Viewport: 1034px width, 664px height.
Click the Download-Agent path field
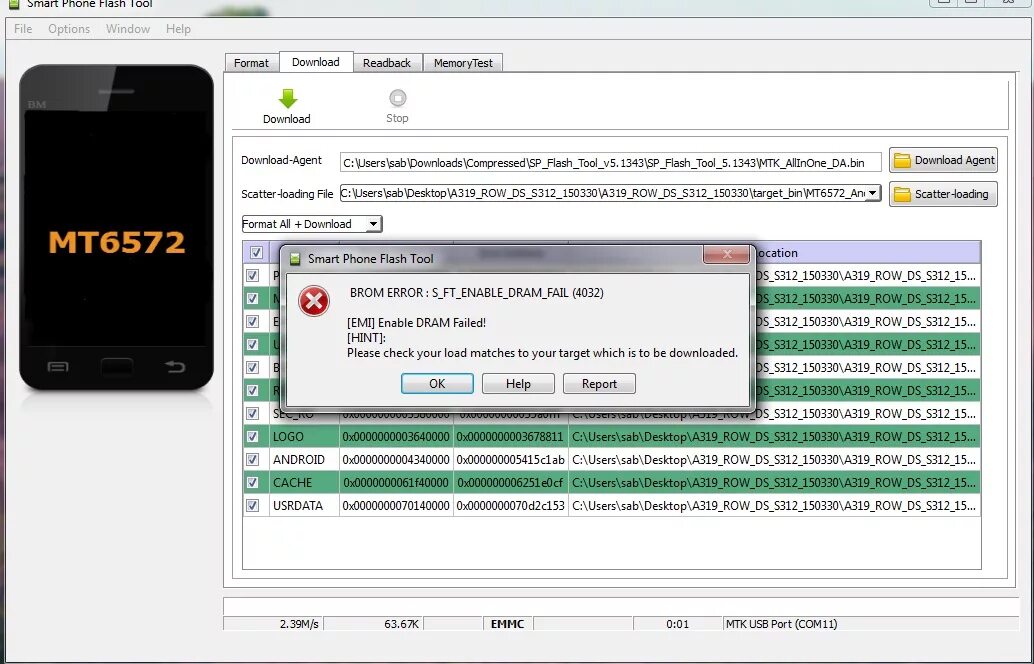coord(611,163)
